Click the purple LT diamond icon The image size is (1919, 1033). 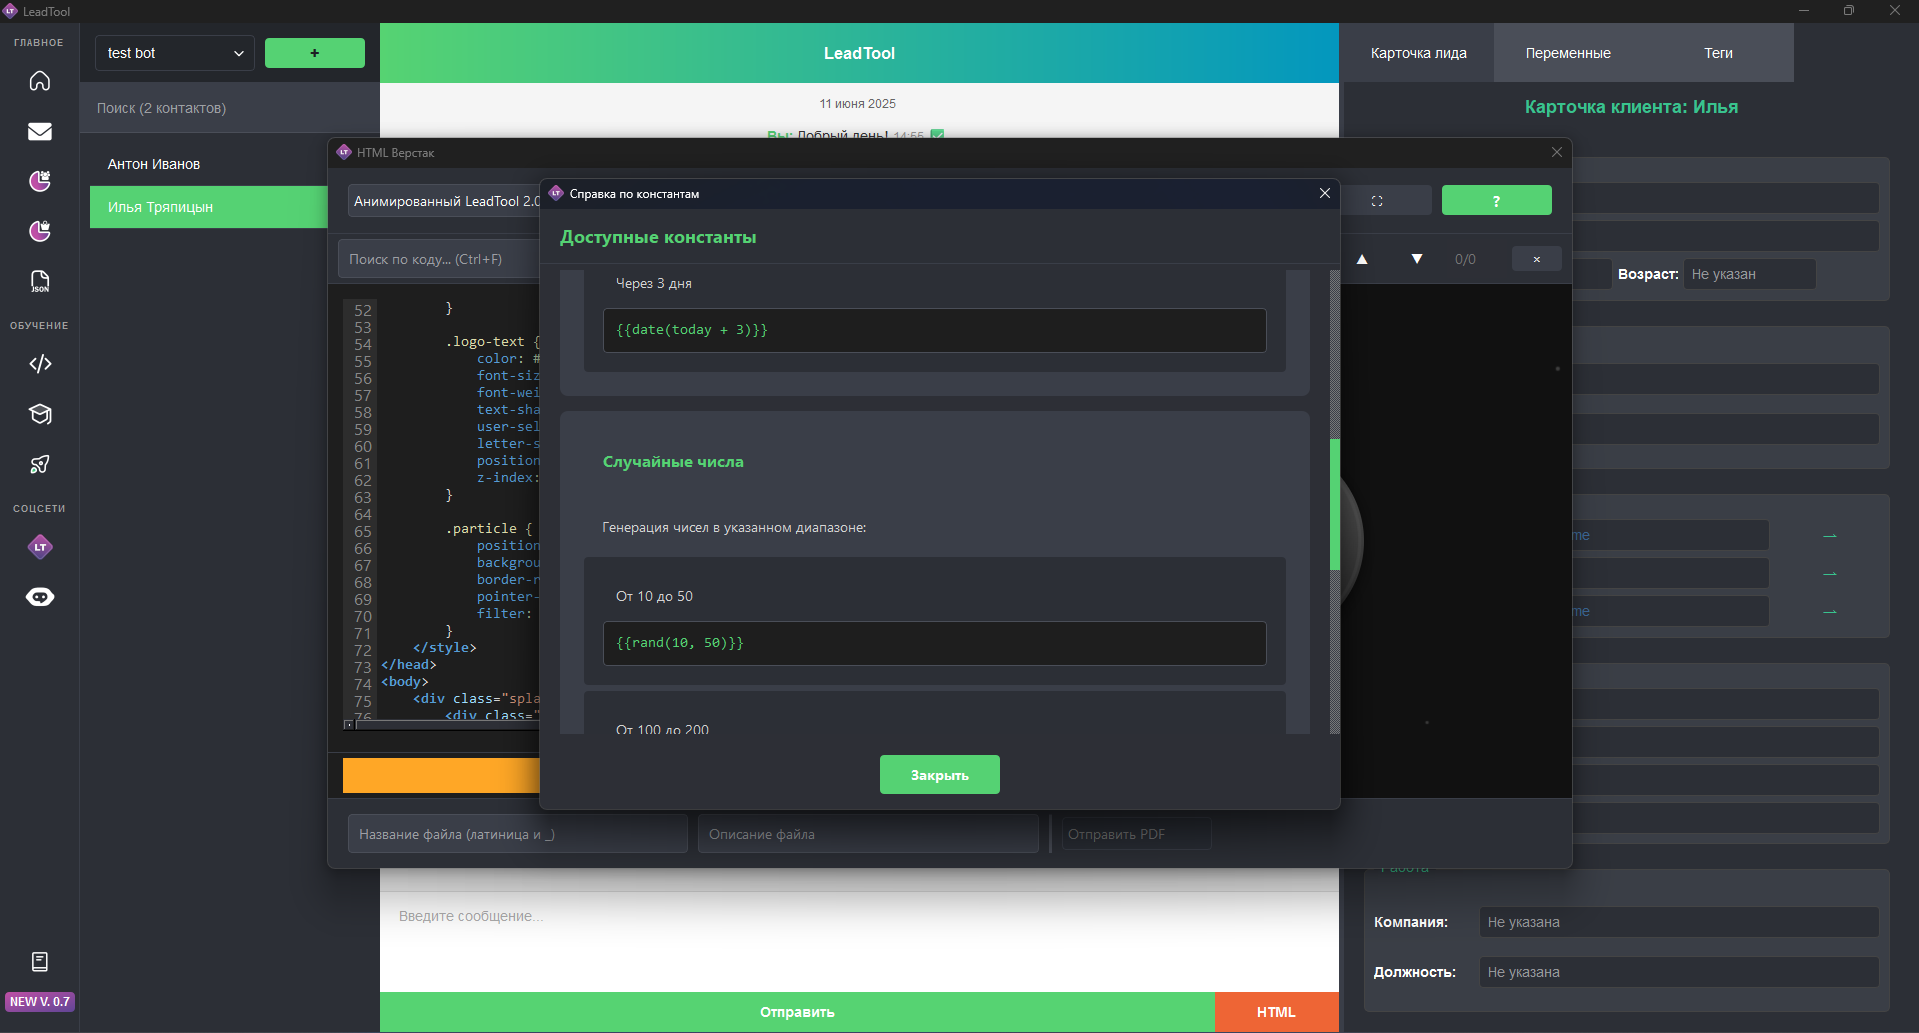pyautogui.click(x=40, y=547)
